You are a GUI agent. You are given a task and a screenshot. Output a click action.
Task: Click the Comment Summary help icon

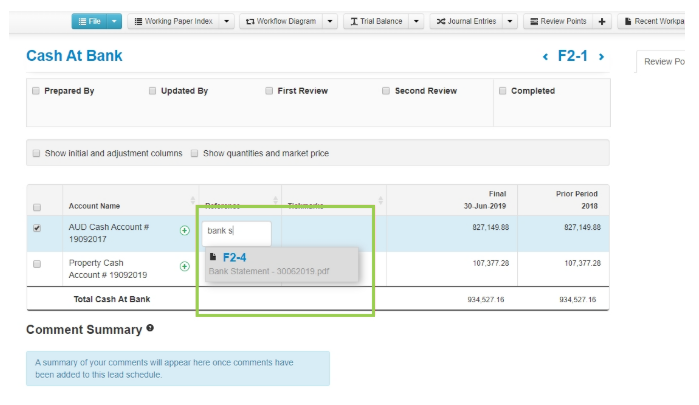150,328
